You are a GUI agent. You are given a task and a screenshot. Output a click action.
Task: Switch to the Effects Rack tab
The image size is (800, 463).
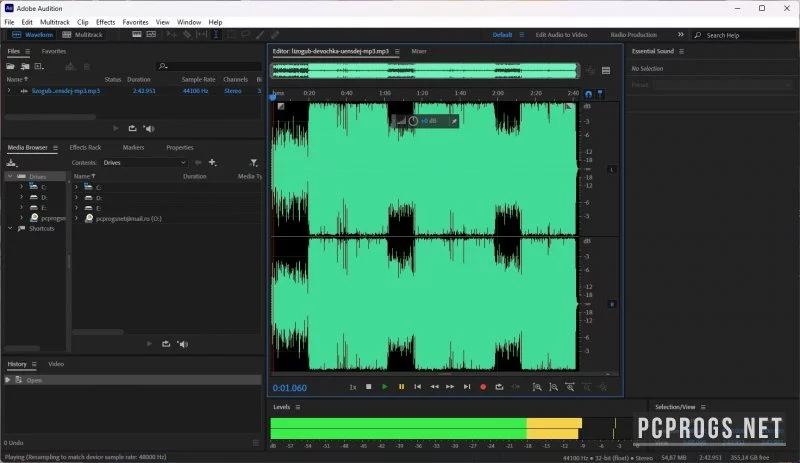click(x=85, y=148)
